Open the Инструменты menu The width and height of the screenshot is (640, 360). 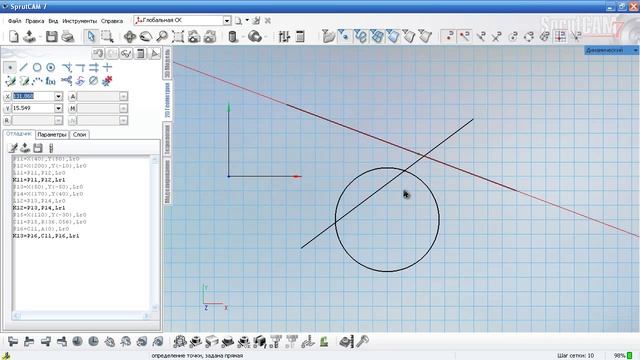click(80, 21)
